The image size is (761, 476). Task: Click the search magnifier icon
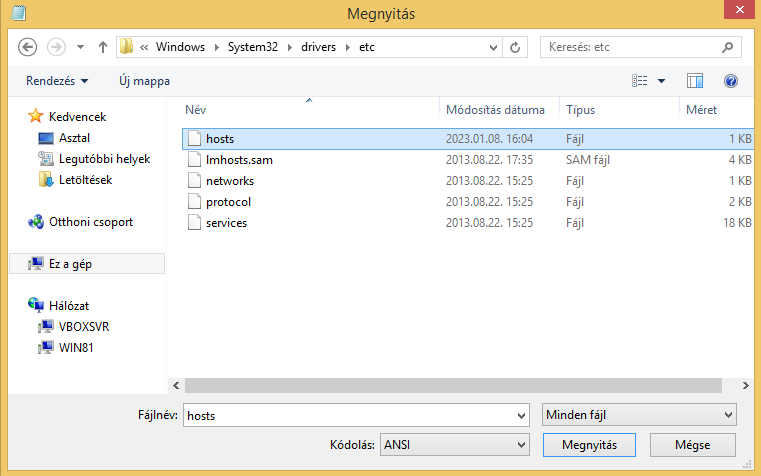(725, 47)
